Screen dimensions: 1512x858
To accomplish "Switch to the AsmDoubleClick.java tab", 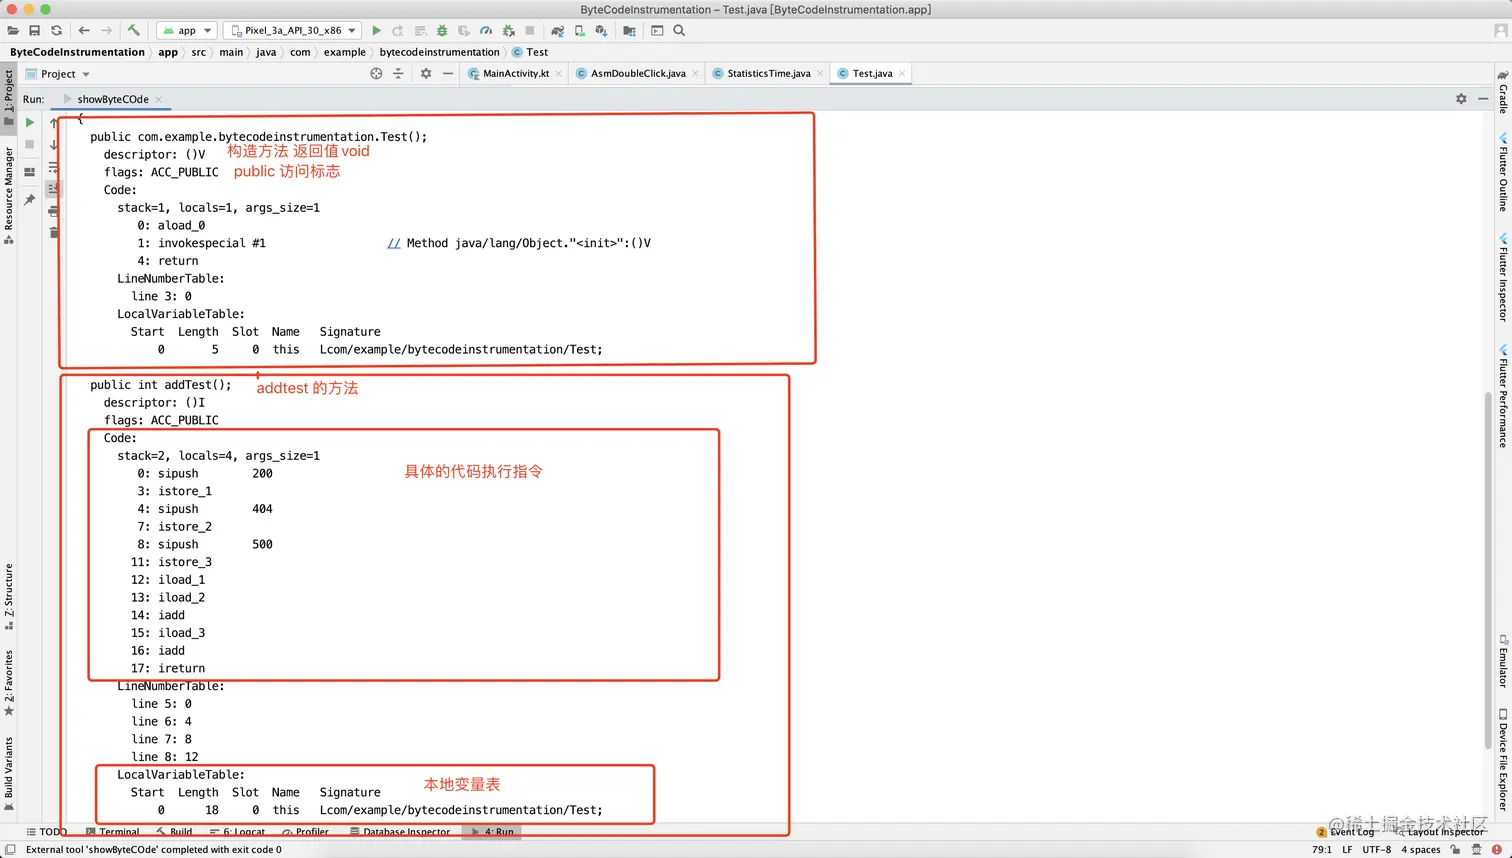I will pyautogui.click(x=638, y=74).
